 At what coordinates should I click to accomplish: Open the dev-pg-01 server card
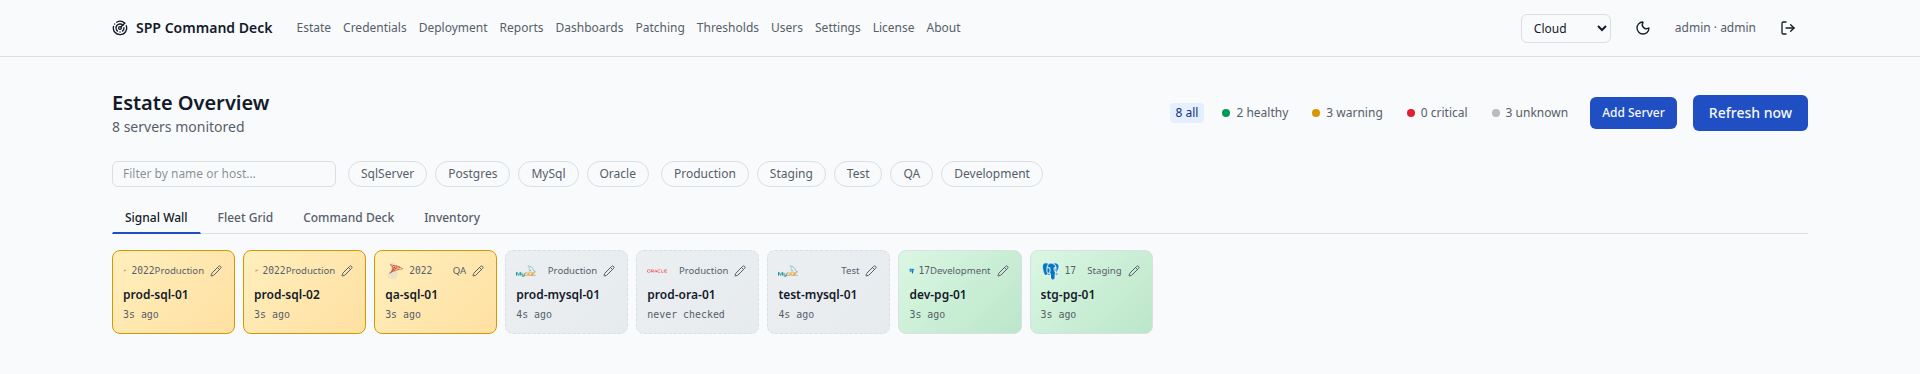click(x=960, y=292)
